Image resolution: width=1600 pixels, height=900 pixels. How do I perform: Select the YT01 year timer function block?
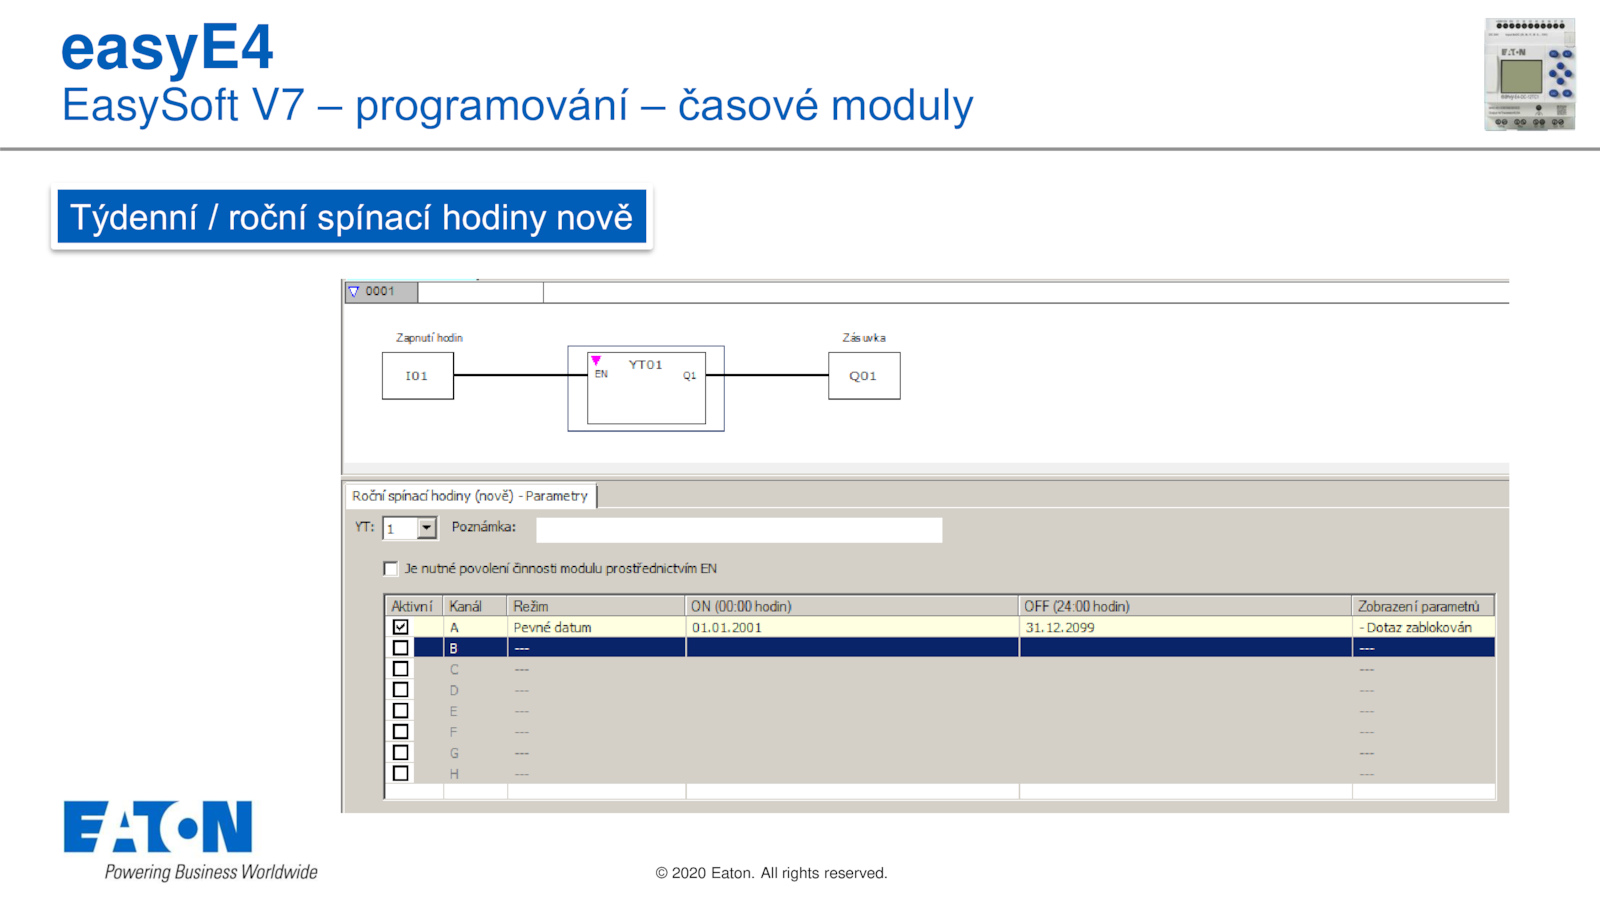pyautogui.click(x=646, y=388)
